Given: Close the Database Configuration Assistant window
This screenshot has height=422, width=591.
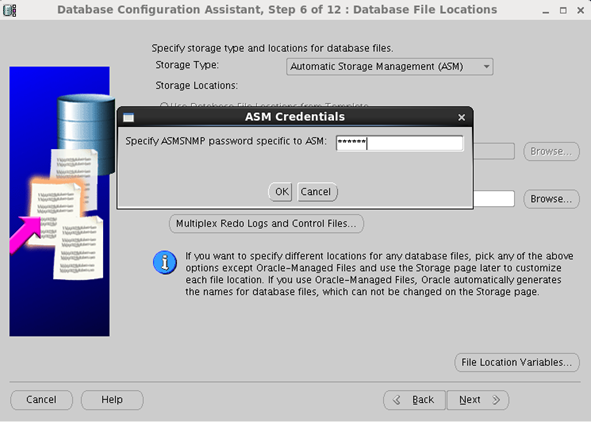Looking at the screenshot, I should click(x=580, y=11).
